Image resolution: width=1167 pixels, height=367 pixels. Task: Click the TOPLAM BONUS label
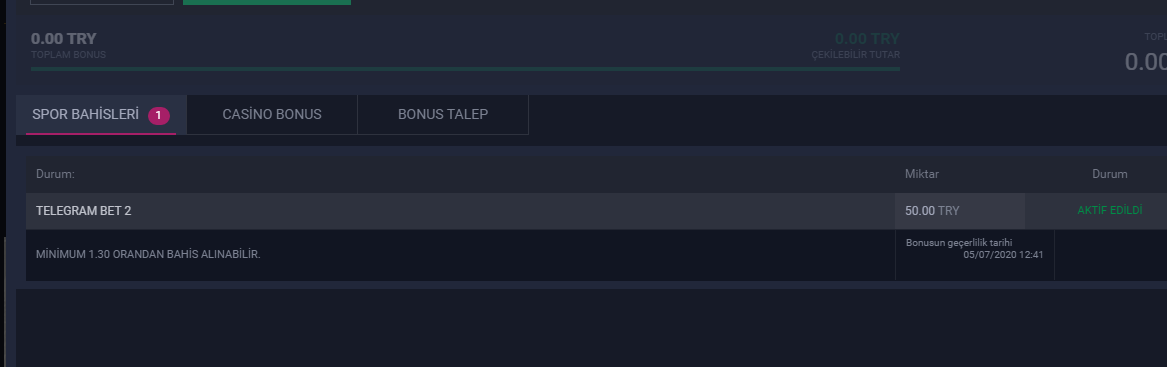[68, 55]
